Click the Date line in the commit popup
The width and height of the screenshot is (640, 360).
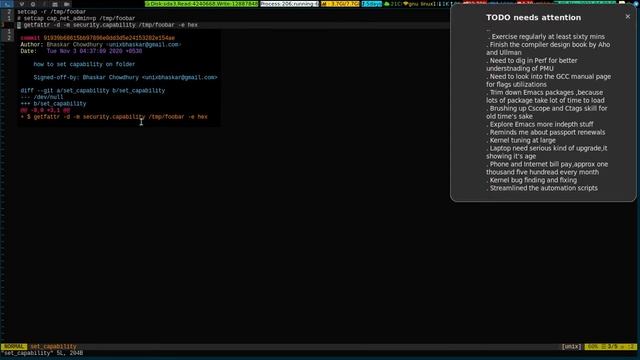pyautogui.click(x=81, y=51)
